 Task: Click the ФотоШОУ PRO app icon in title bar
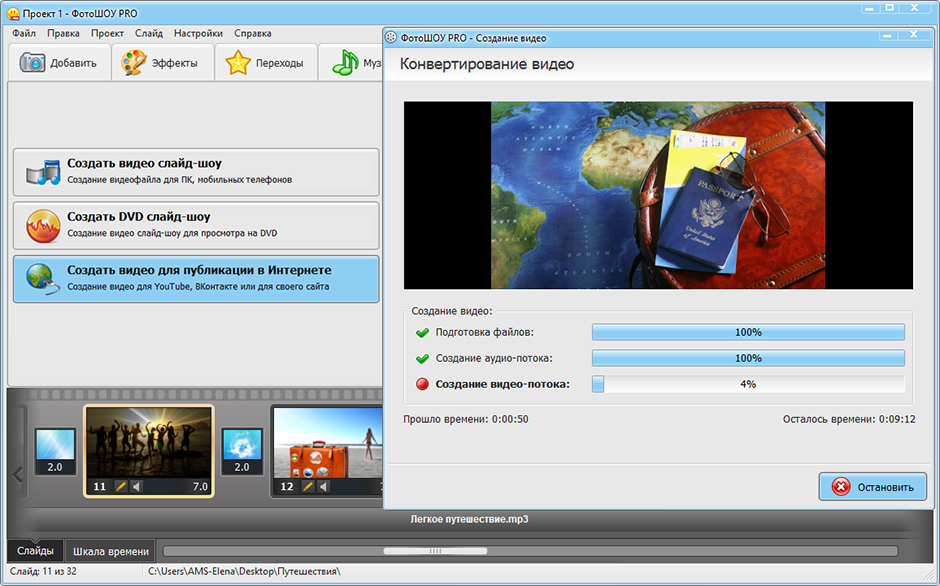click(x=13, y=13)
